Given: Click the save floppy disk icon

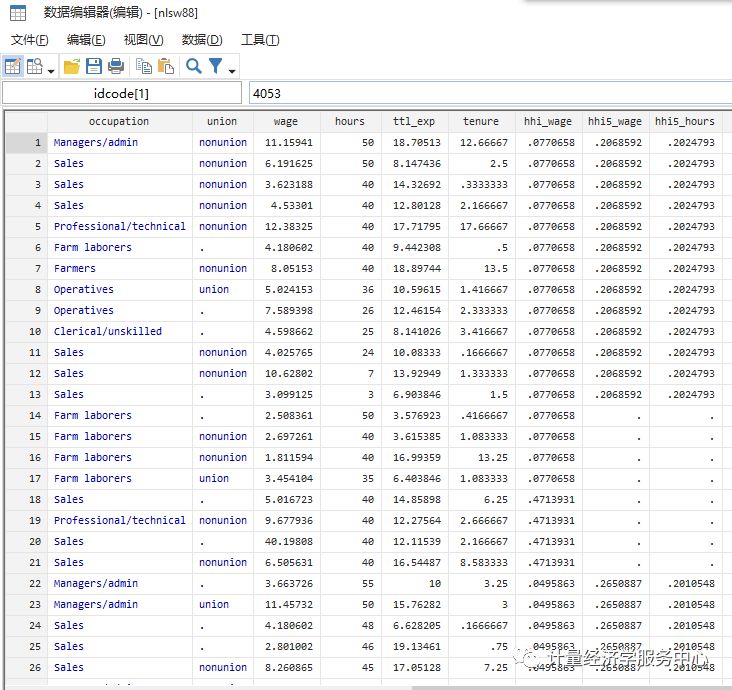Looking at the screenshot, I should pyautogui.click(x=94, y=67).
